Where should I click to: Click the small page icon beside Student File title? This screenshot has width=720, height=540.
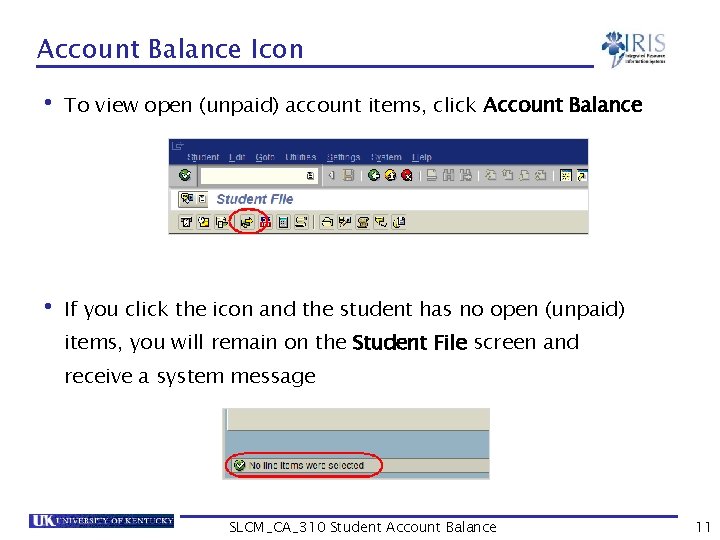202,199
